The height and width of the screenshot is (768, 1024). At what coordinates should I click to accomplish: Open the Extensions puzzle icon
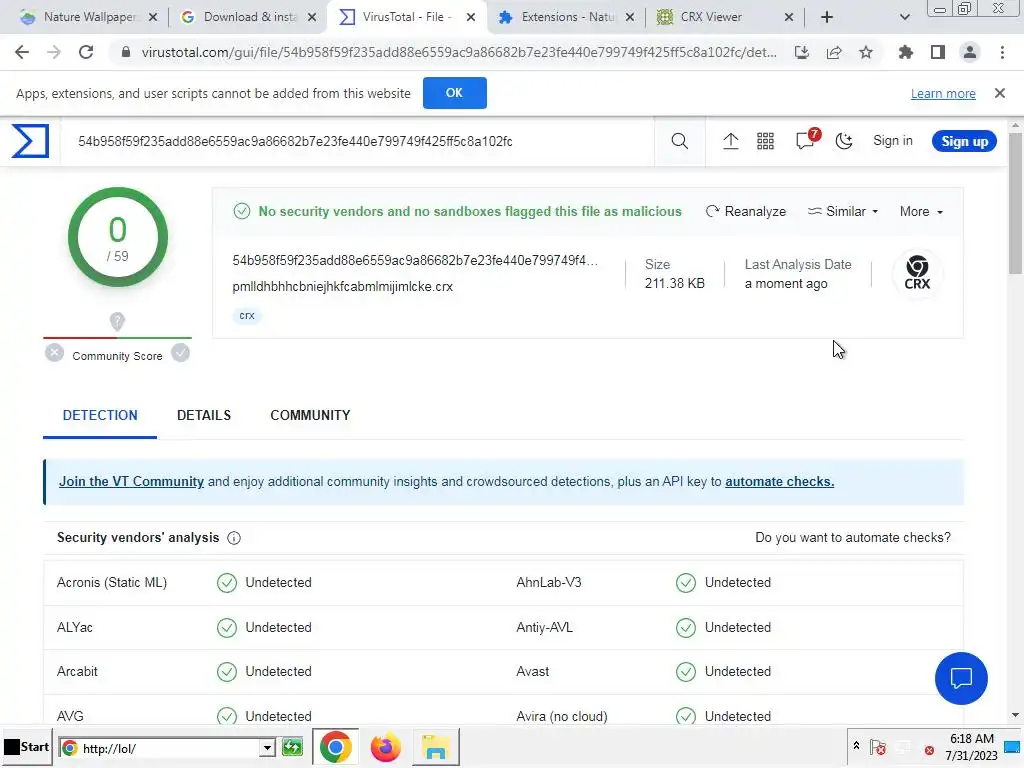905,52
